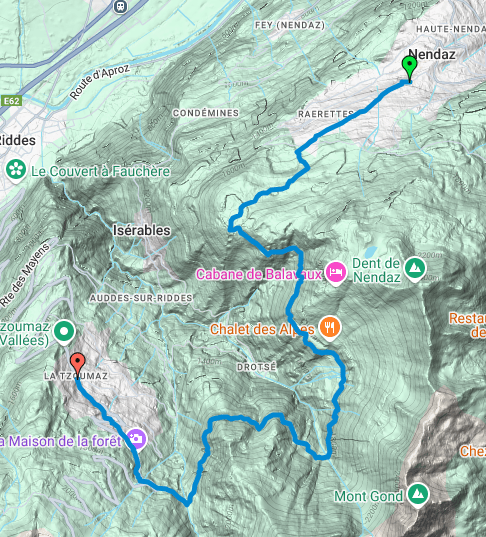
Task: Select the Dent de Nendaz text label
Action: click(376, 270)
